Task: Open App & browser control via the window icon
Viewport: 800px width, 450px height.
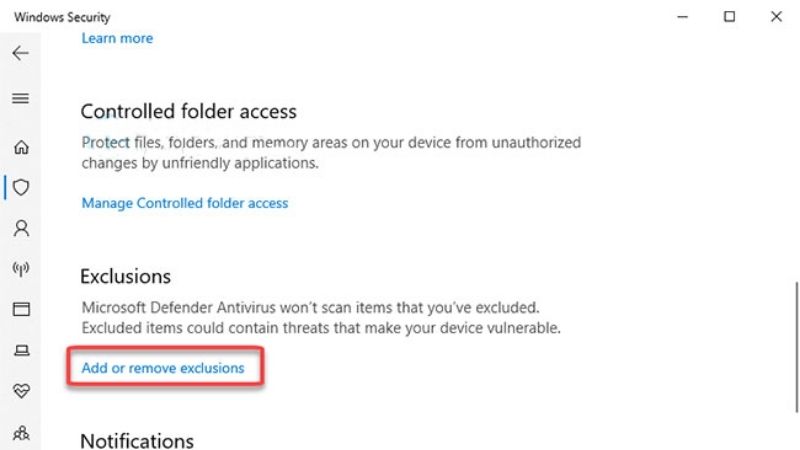Action: coord(21,309)
